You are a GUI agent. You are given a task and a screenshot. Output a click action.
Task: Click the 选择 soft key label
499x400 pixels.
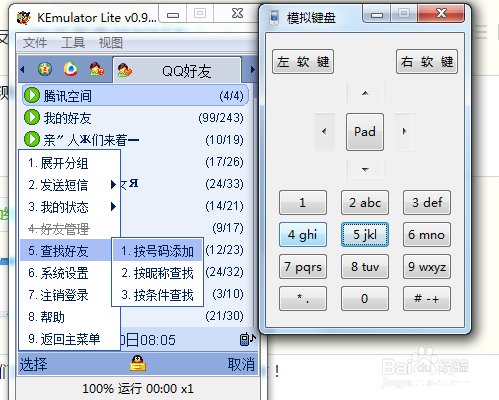pos(33,364)
